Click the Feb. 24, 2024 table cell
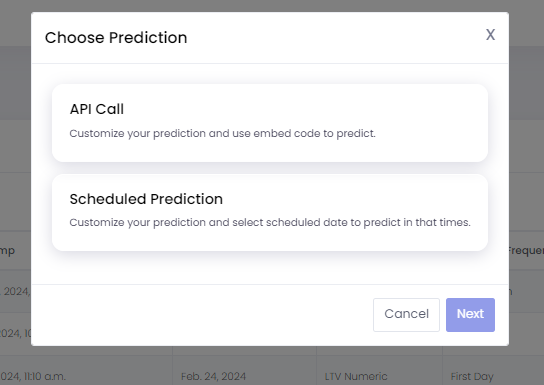Image resolution: width=544 pixels, height=385 pixels. click(213, 376)
